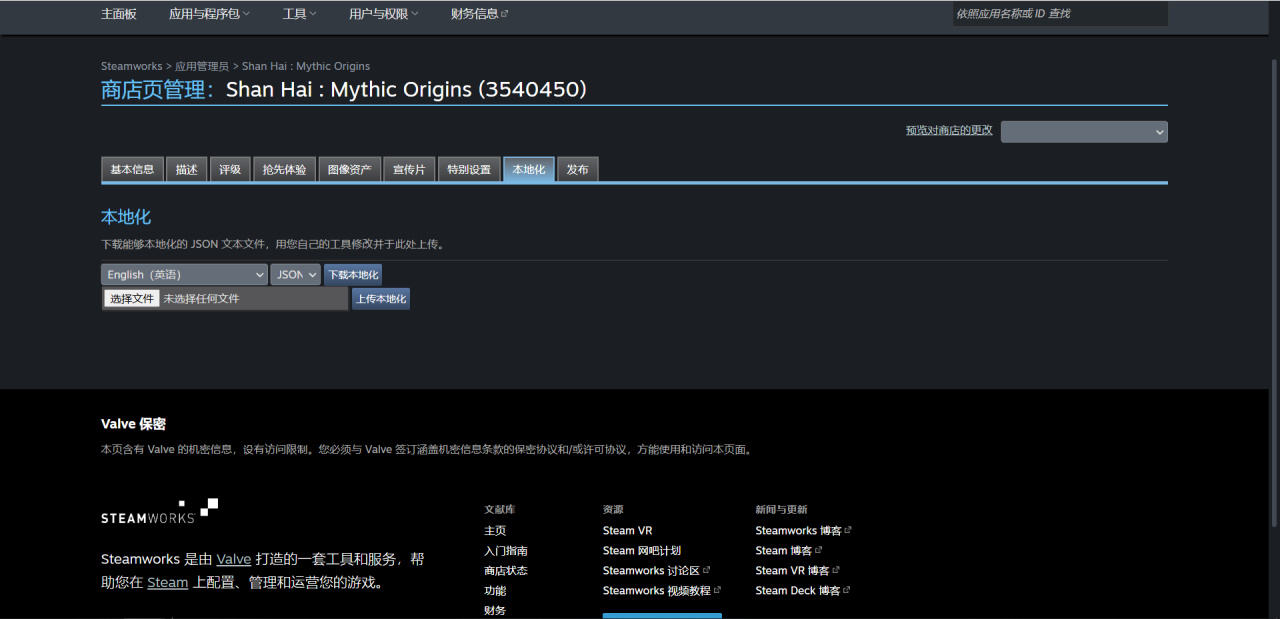Switch to the 基本信息 tab
1280x619 pixels.
click(x=132, y=170)
